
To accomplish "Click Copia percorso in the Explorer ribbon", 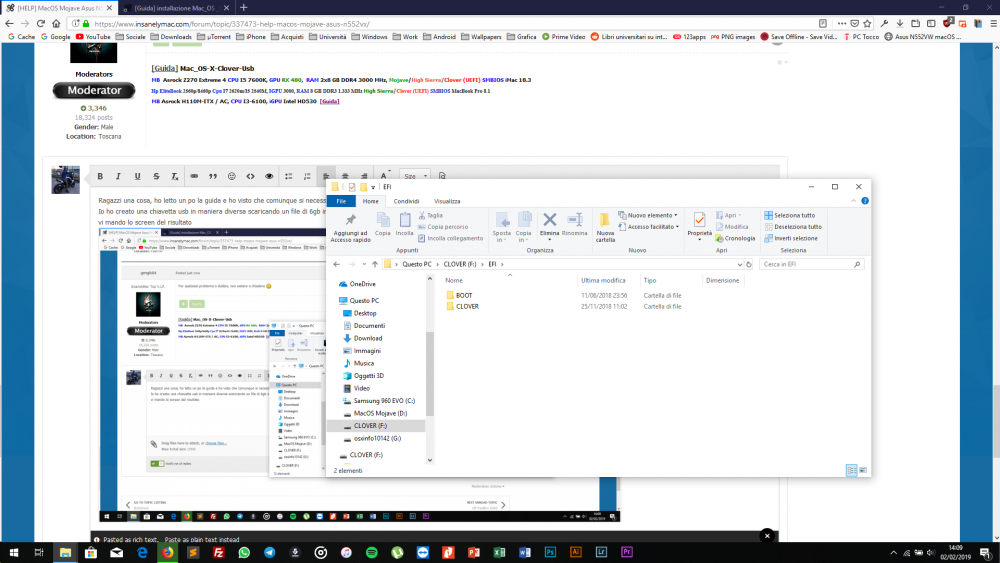I will [443, 227].
